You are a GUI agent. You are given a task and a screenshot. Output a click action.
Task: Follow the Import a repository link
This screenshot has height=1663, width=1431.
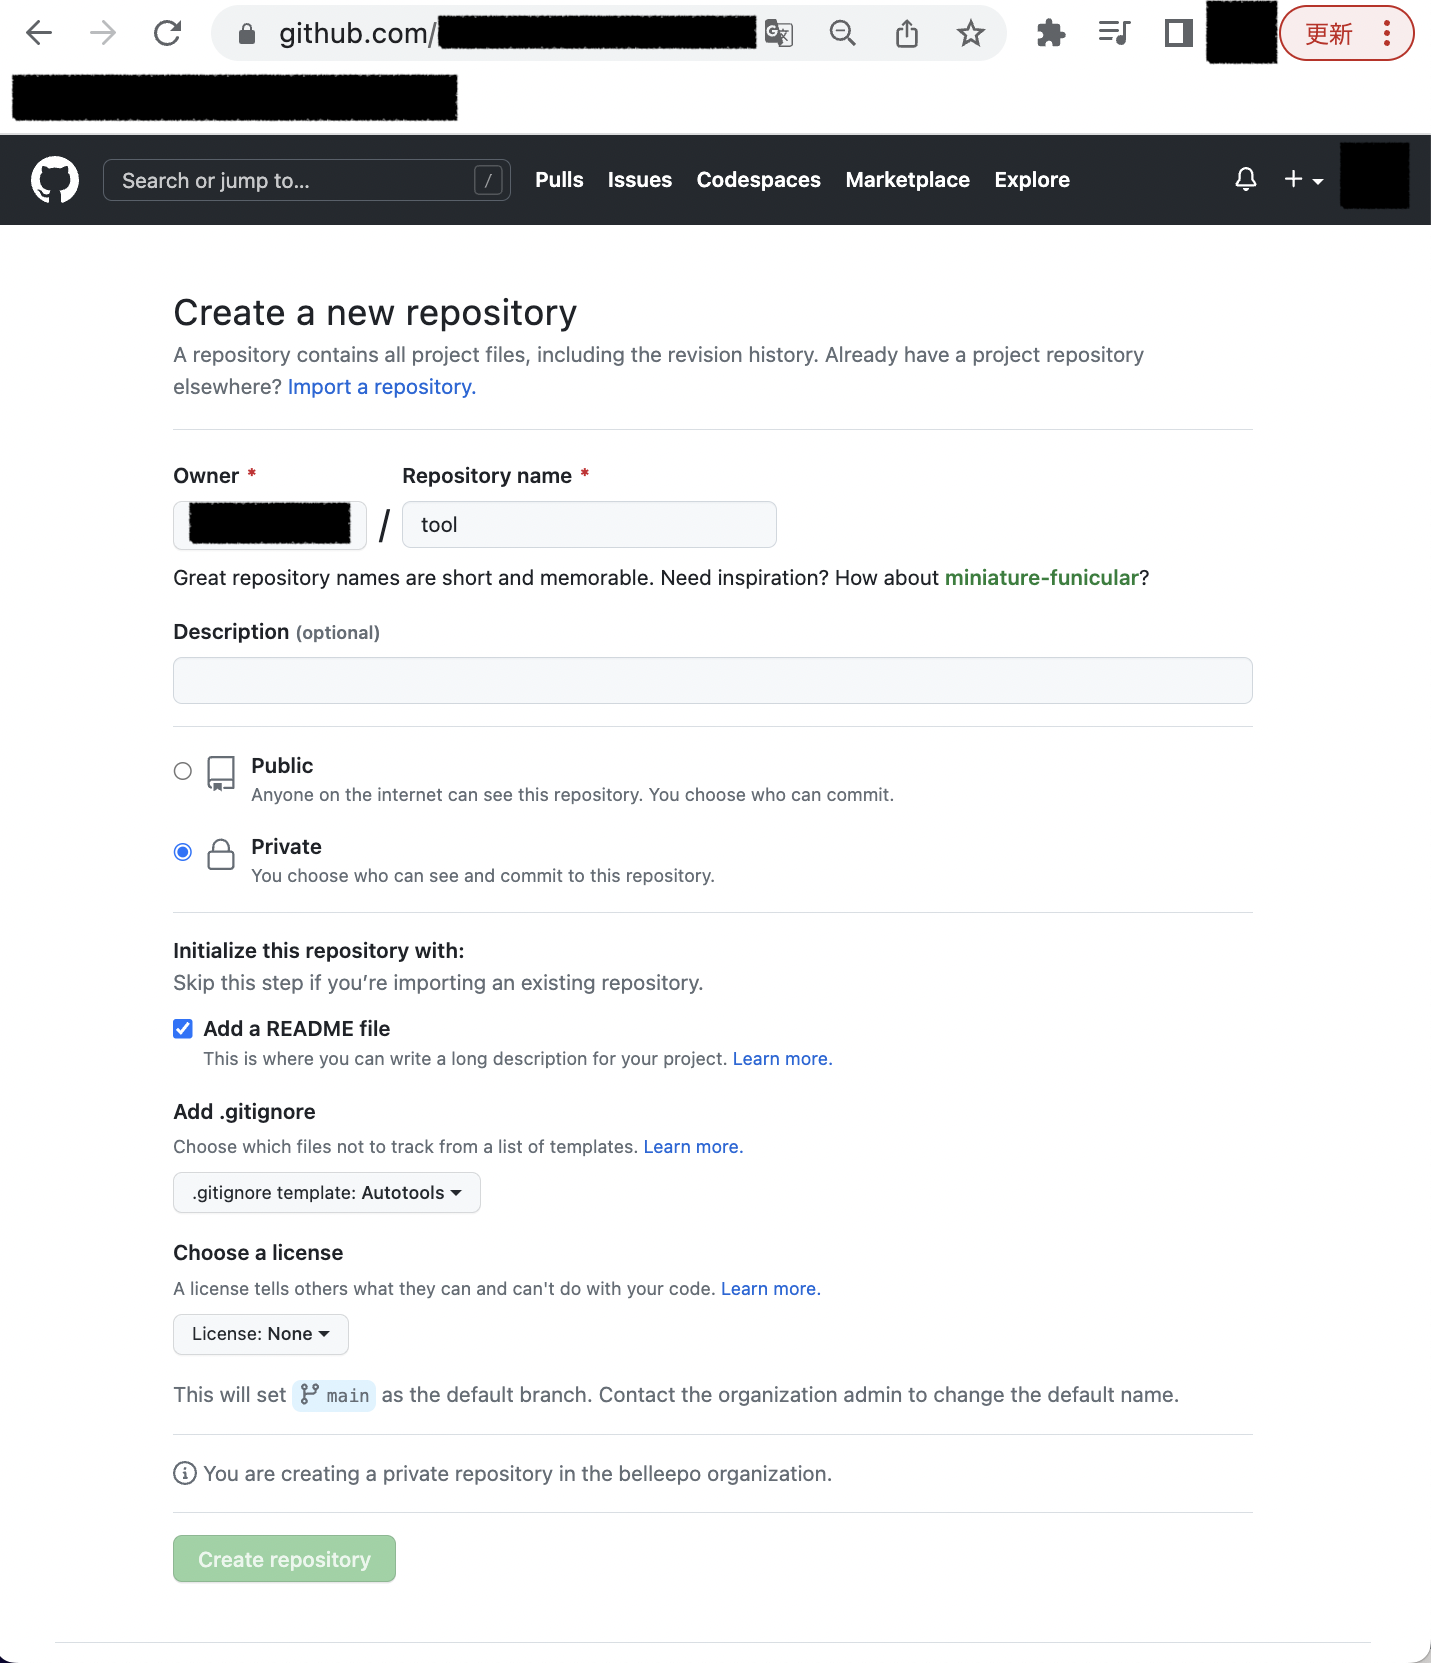(382, 387)
